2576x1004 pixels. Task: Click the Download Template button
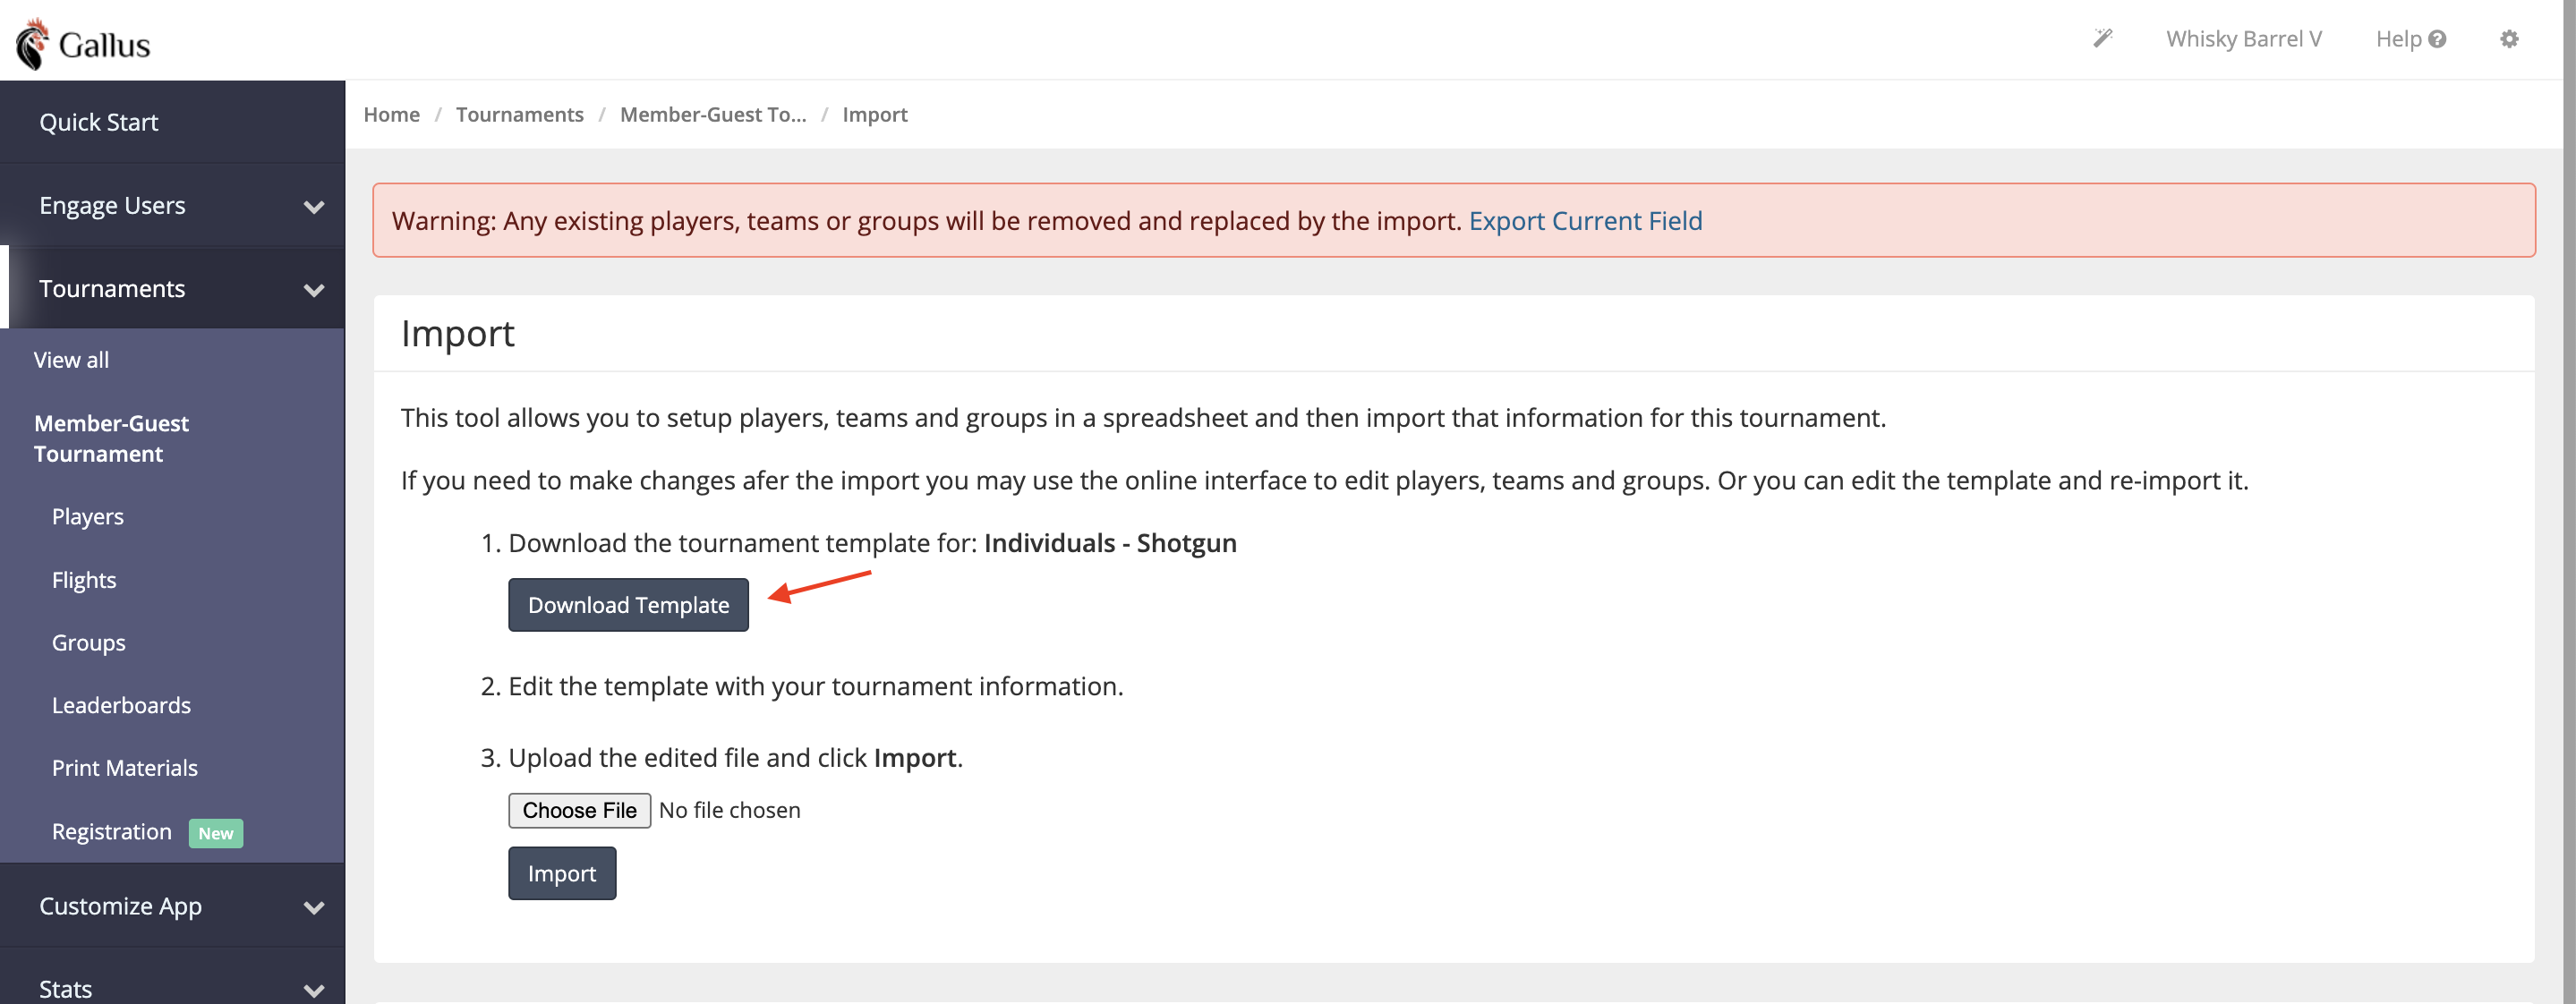click(628, 605)
